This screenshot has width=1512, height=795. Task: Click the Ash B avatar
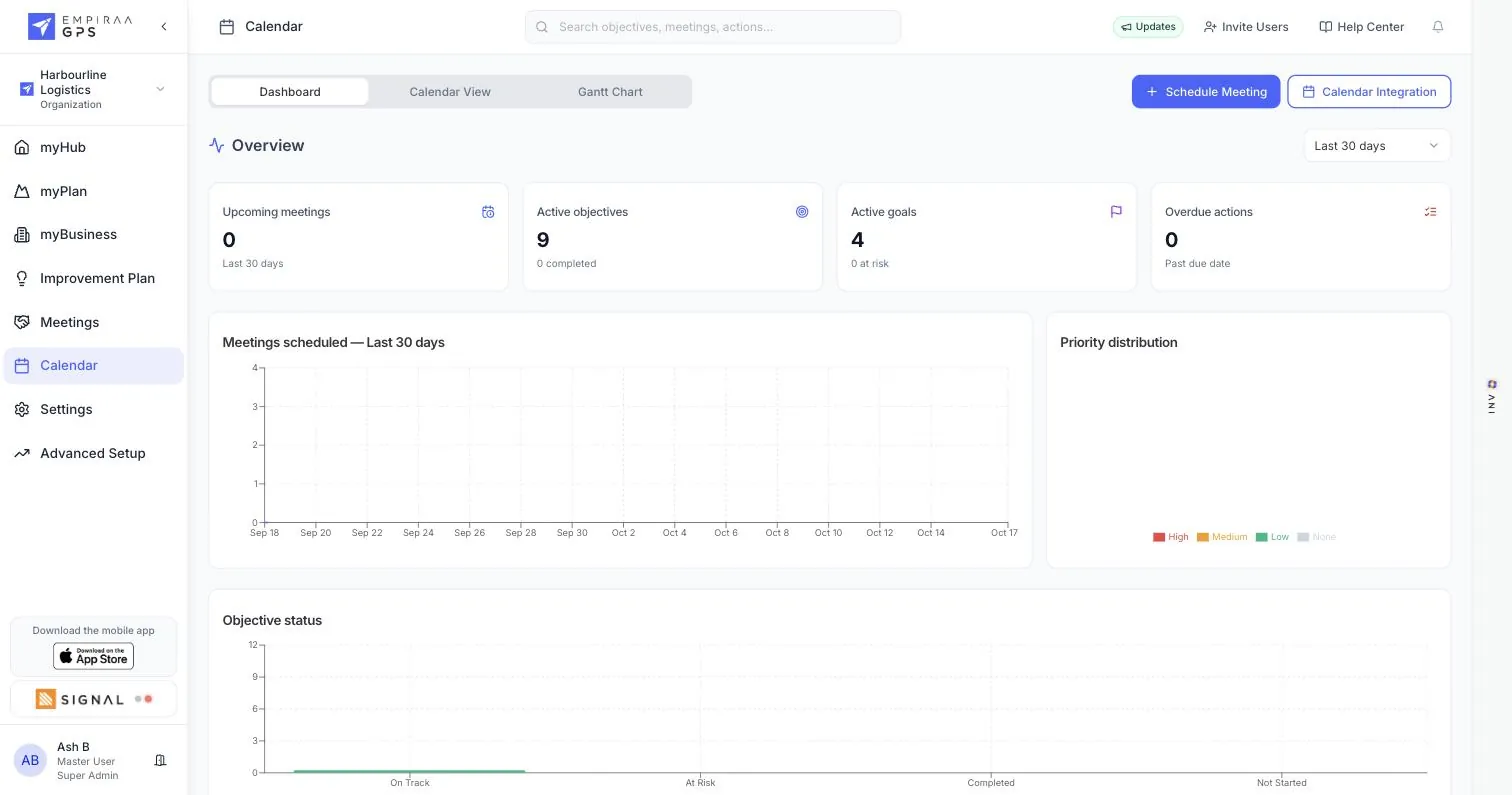point(30,760)
